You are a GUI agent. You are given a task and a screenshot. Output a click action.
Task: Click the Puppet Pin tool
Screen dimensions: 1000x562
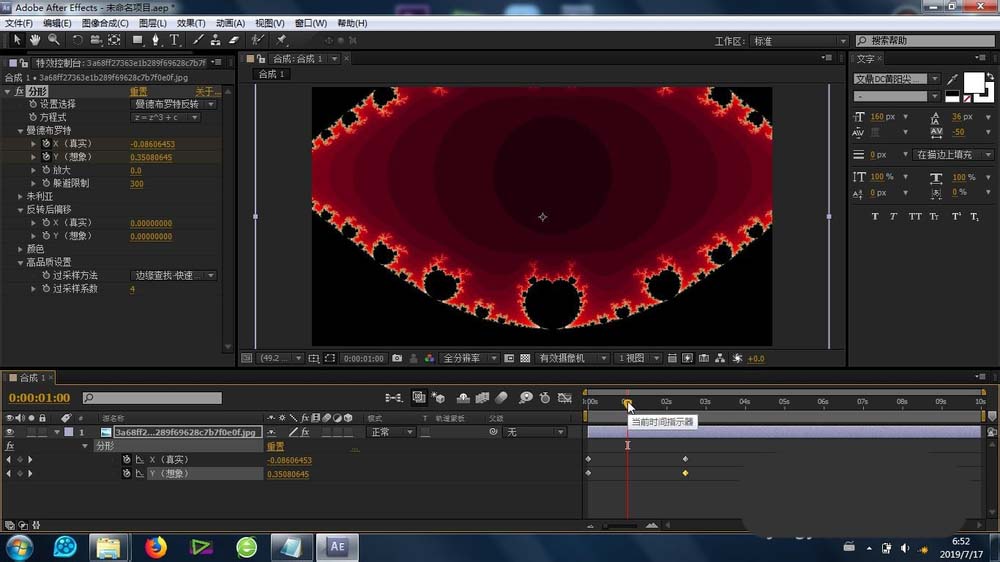281,40
